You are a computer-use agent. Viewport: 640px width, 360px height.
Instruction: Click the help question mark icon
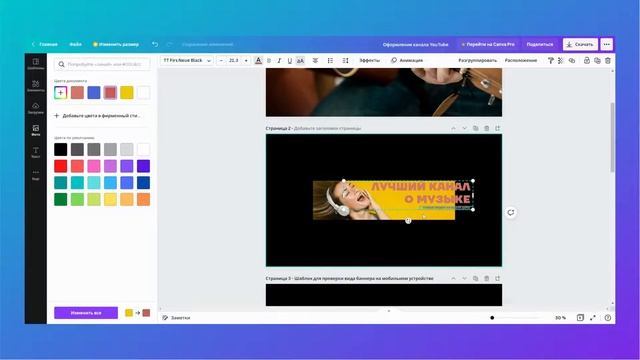[x=608, y=318]
